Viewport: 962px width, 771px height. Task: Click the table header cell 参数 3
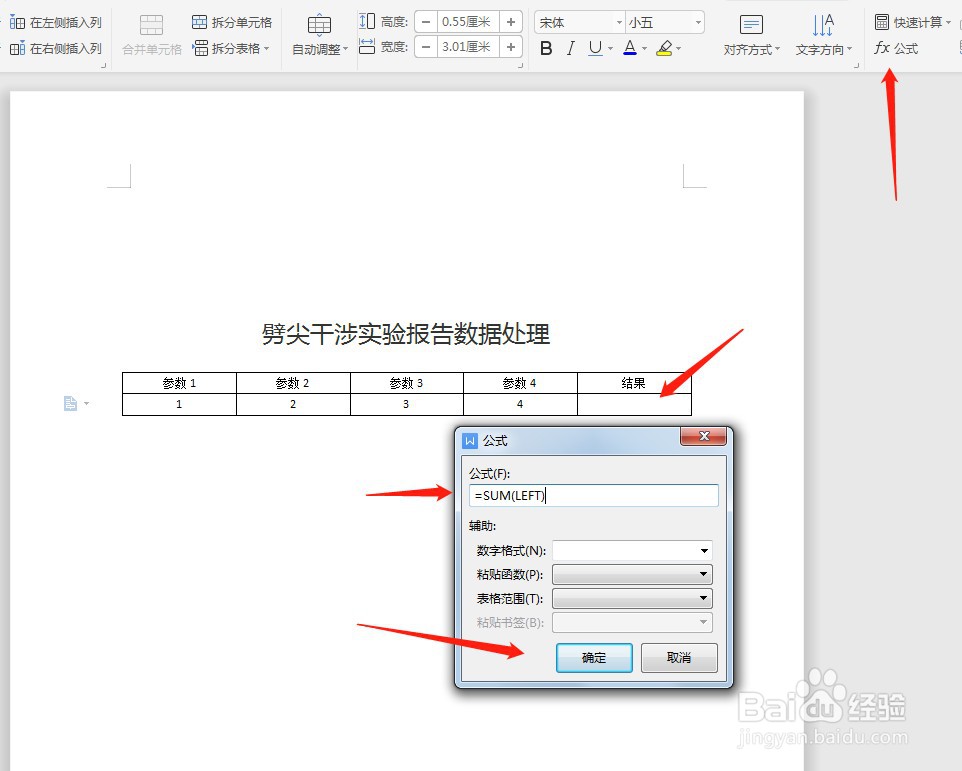pyautogui.click(x=406, y=383)
